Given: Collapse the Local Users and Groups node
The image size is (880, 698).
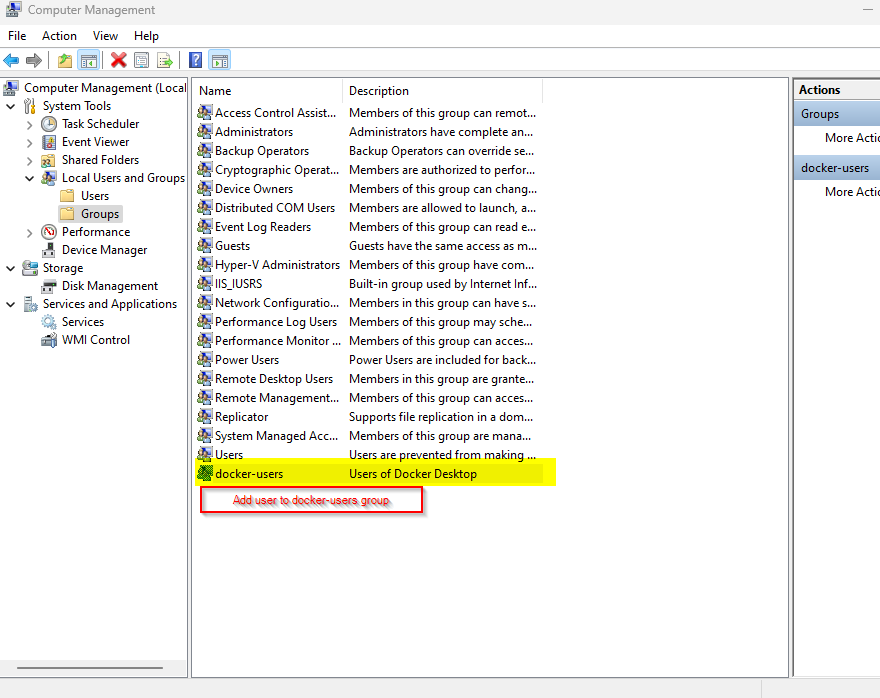Looking at the screenshot, I should tap(29, 178).
